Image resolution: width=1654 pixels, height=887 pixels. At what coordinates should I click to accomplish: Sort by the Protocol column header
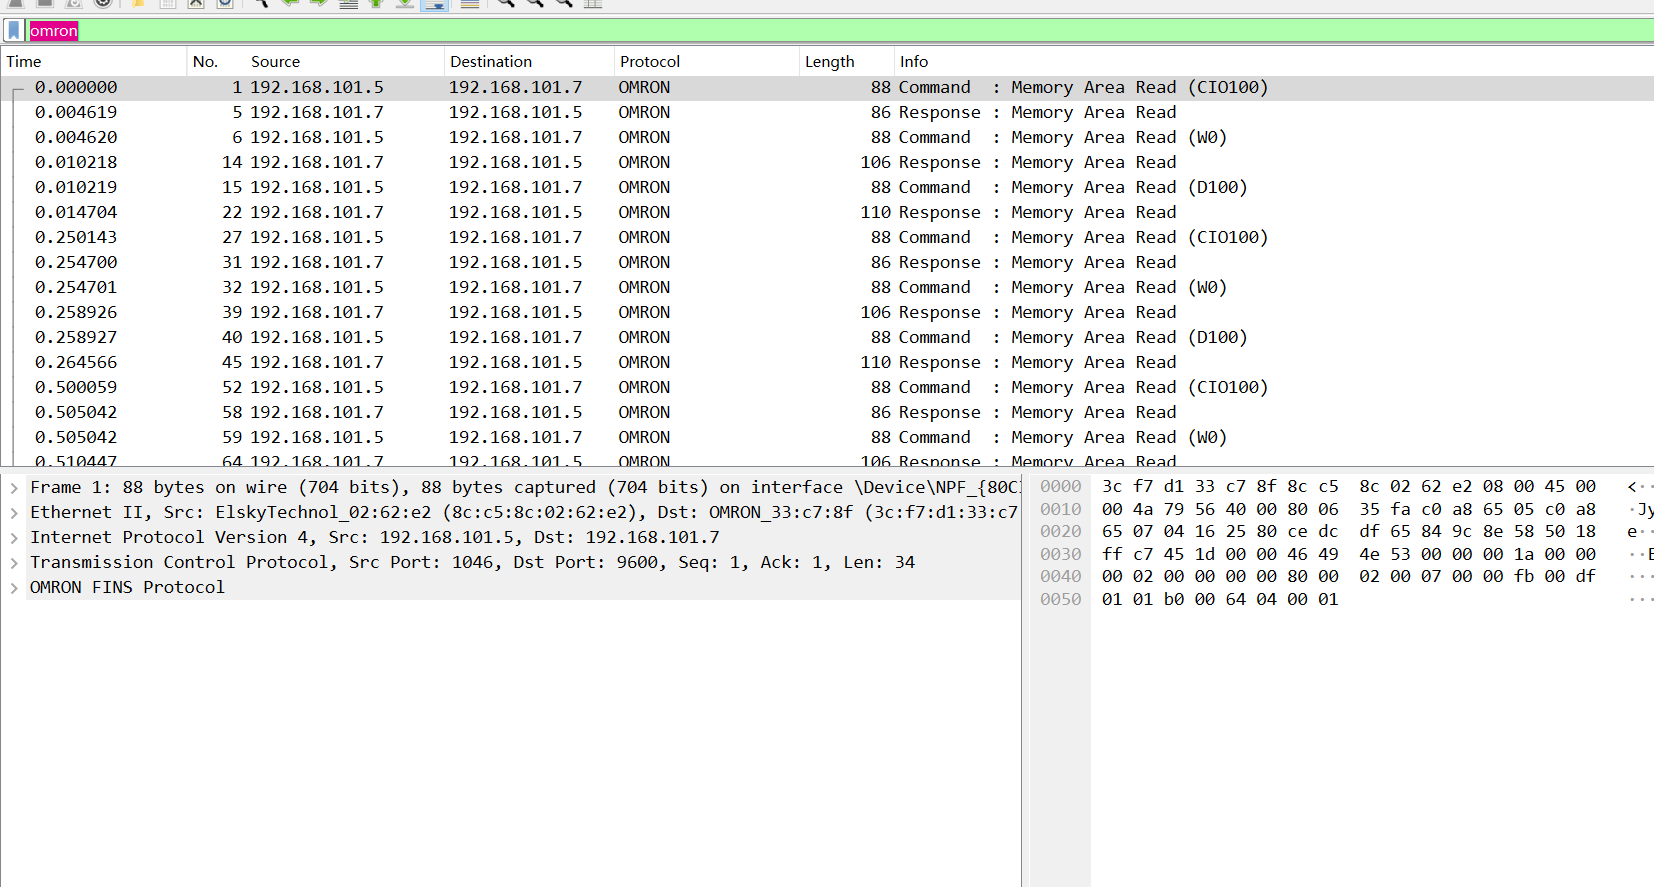tap(706, 62)
